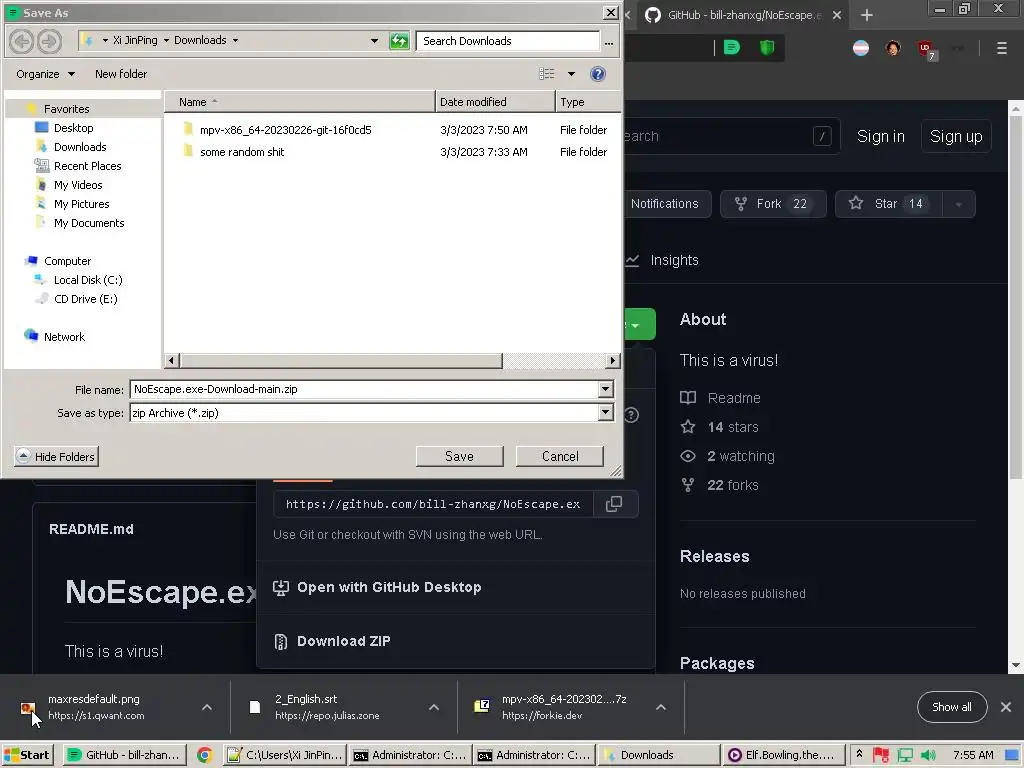Fork the NoEscape repository
Image resolution: width=1024 pixels, height=768 pixels.
click(x=773, y=204)
